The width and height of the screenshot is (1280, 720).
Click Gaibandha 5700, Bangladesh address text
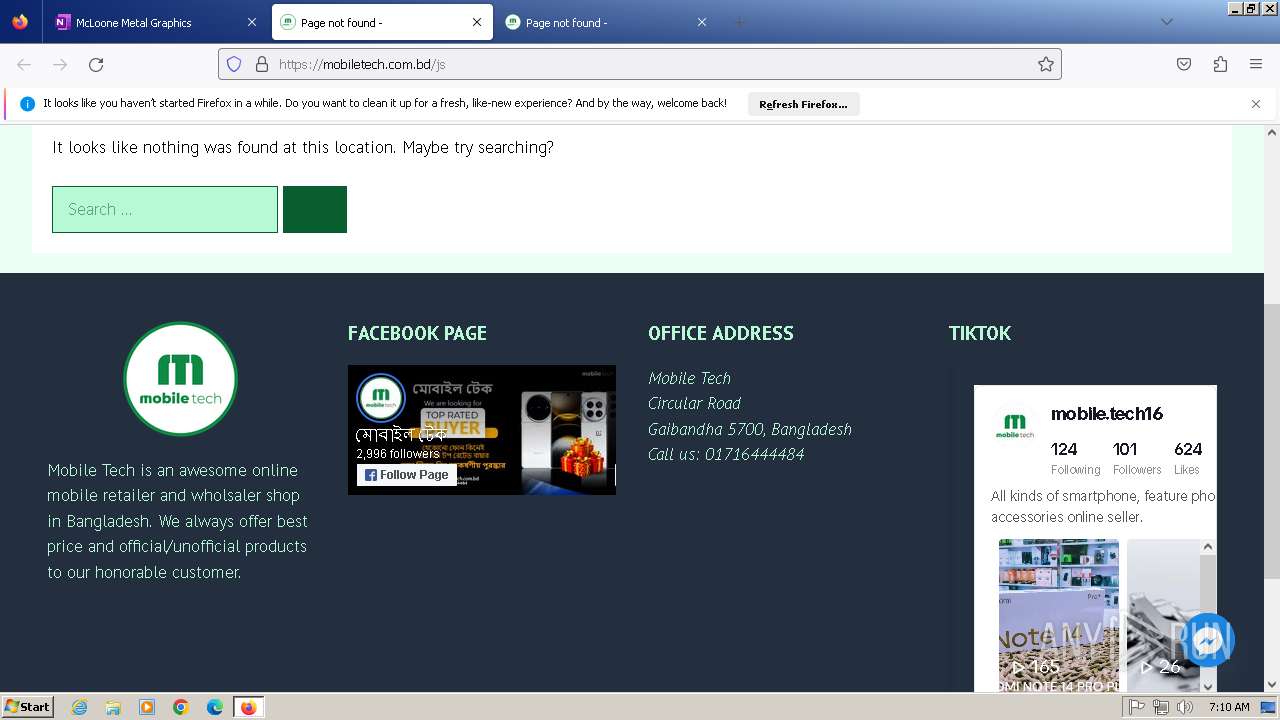tap(750, 429)
